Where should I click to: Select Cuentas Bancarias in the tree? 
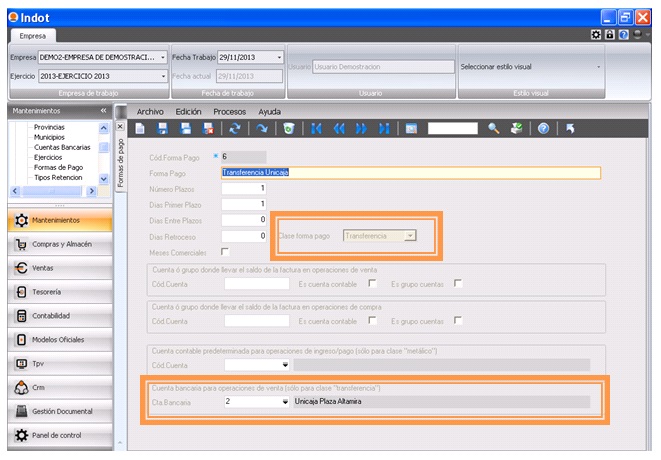tap(64, 147)
